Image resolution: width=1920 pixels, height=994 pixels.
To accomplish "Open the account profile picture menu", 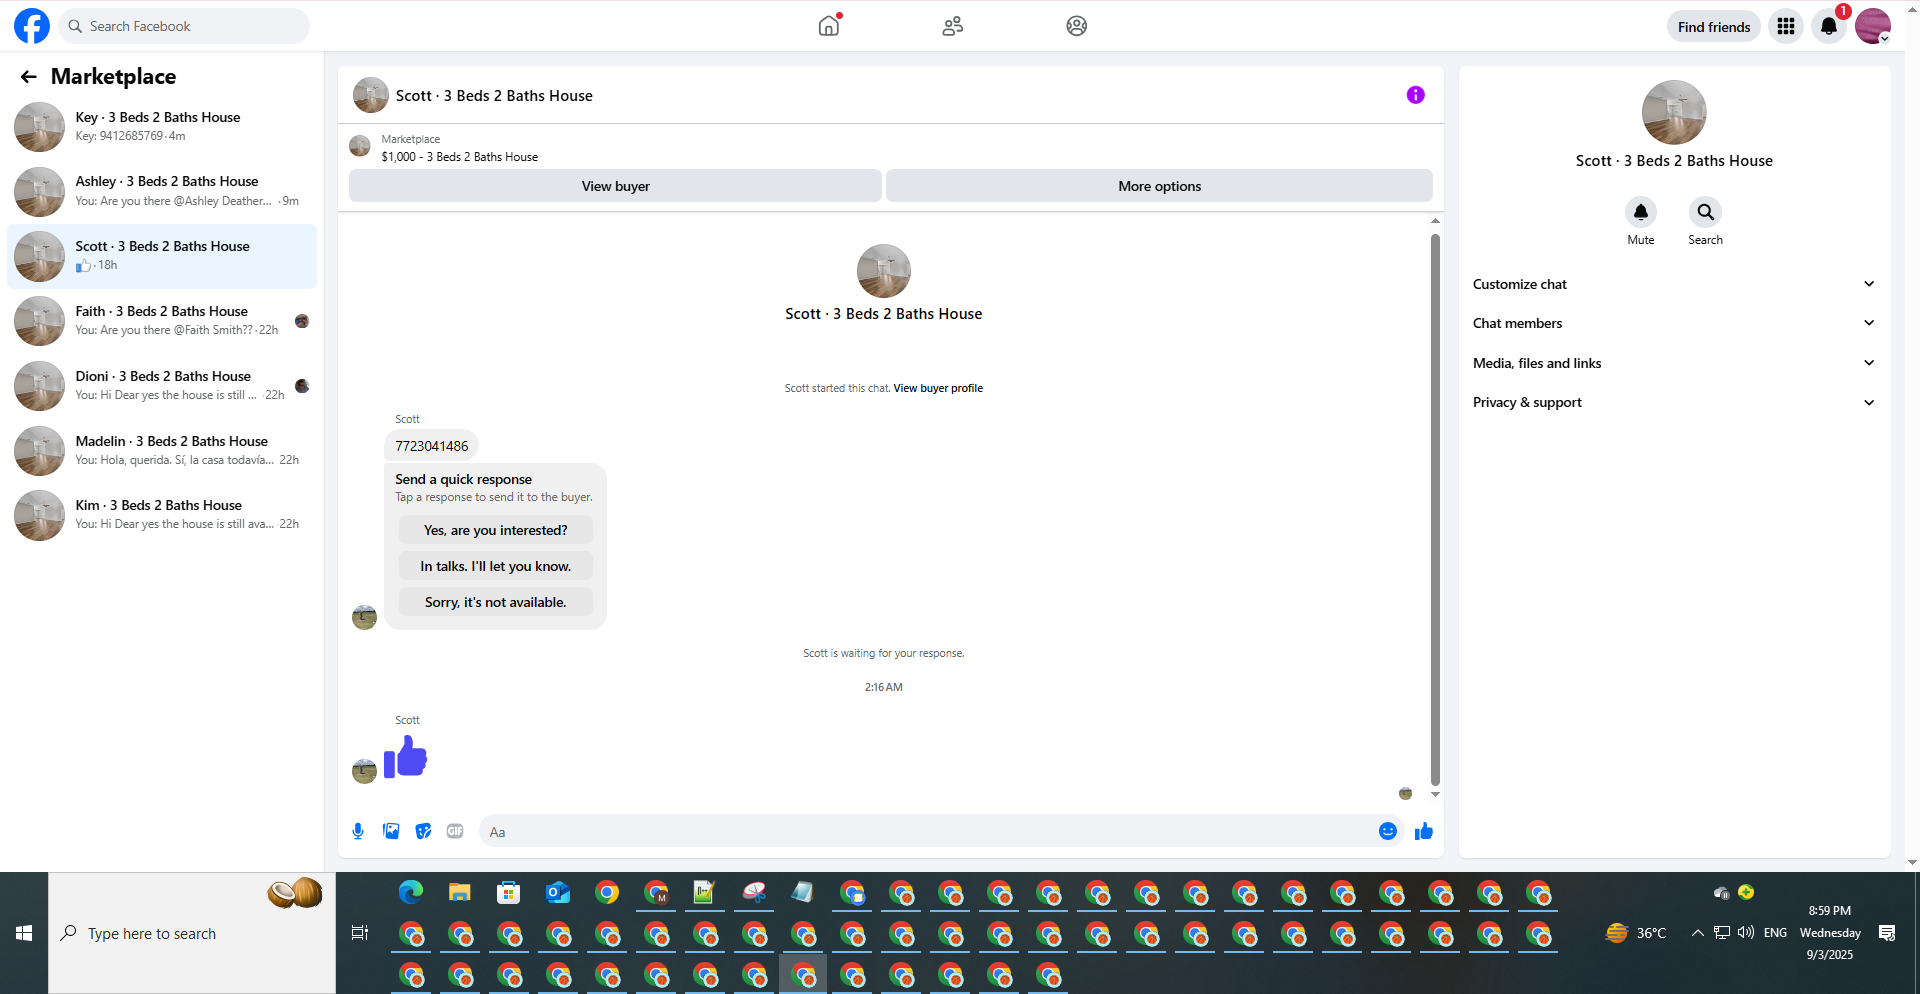I will point(1873,26).
